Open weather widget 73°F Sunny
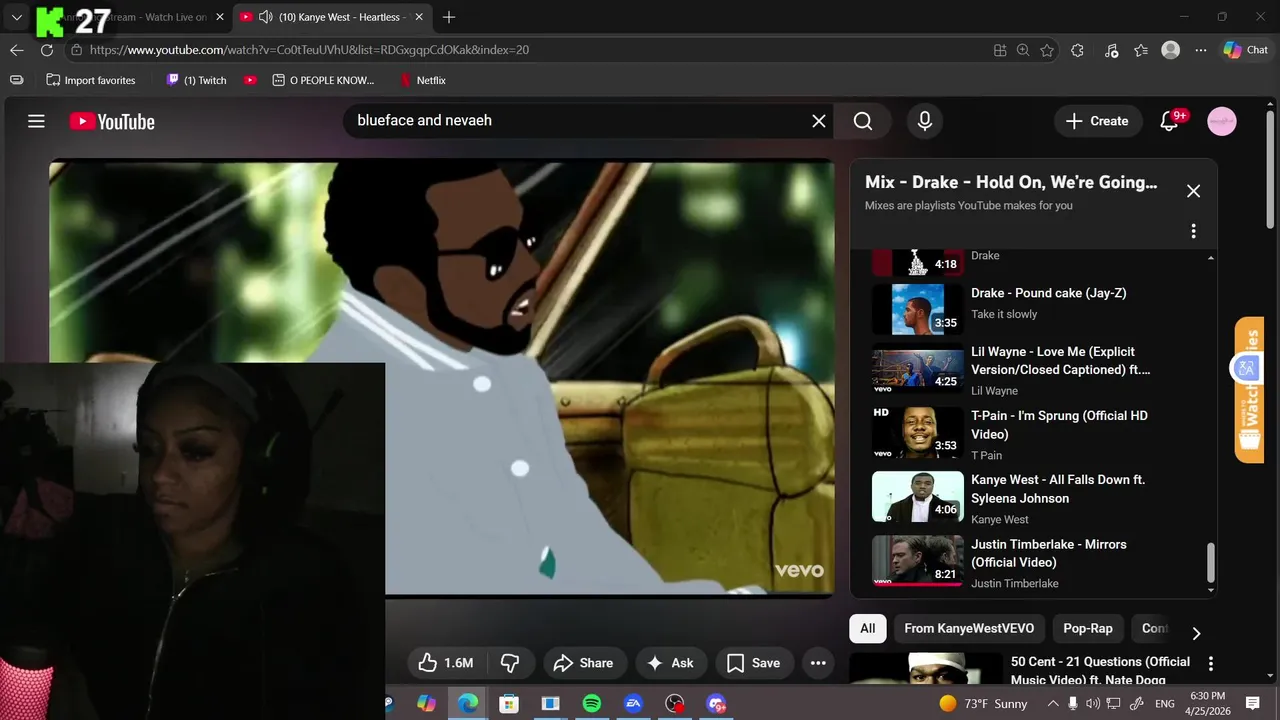 [x=983, y=704]
